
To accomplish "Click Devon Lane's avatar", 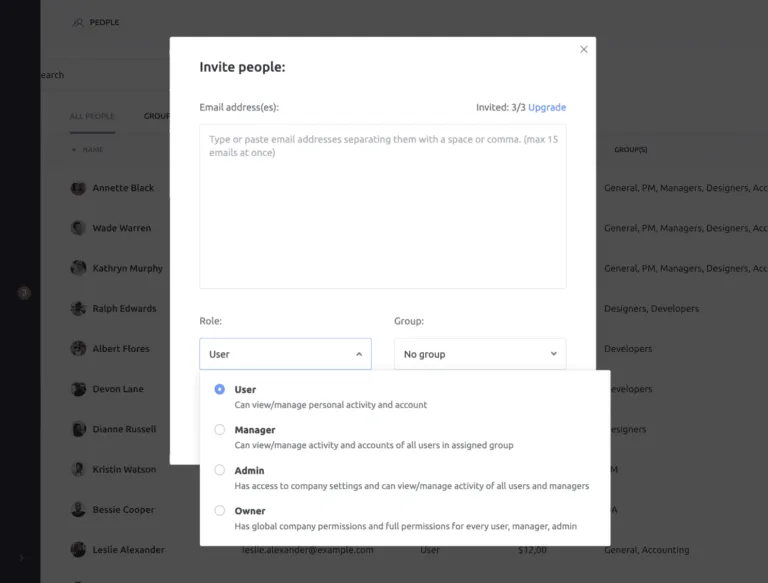I will (78, 389).
